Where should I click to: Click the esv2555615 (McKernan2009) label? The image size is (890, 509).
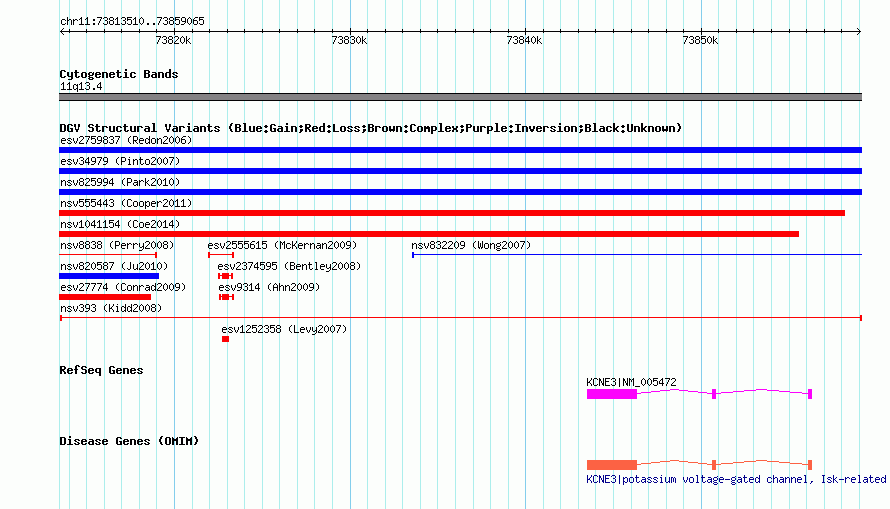click(282, 245)
